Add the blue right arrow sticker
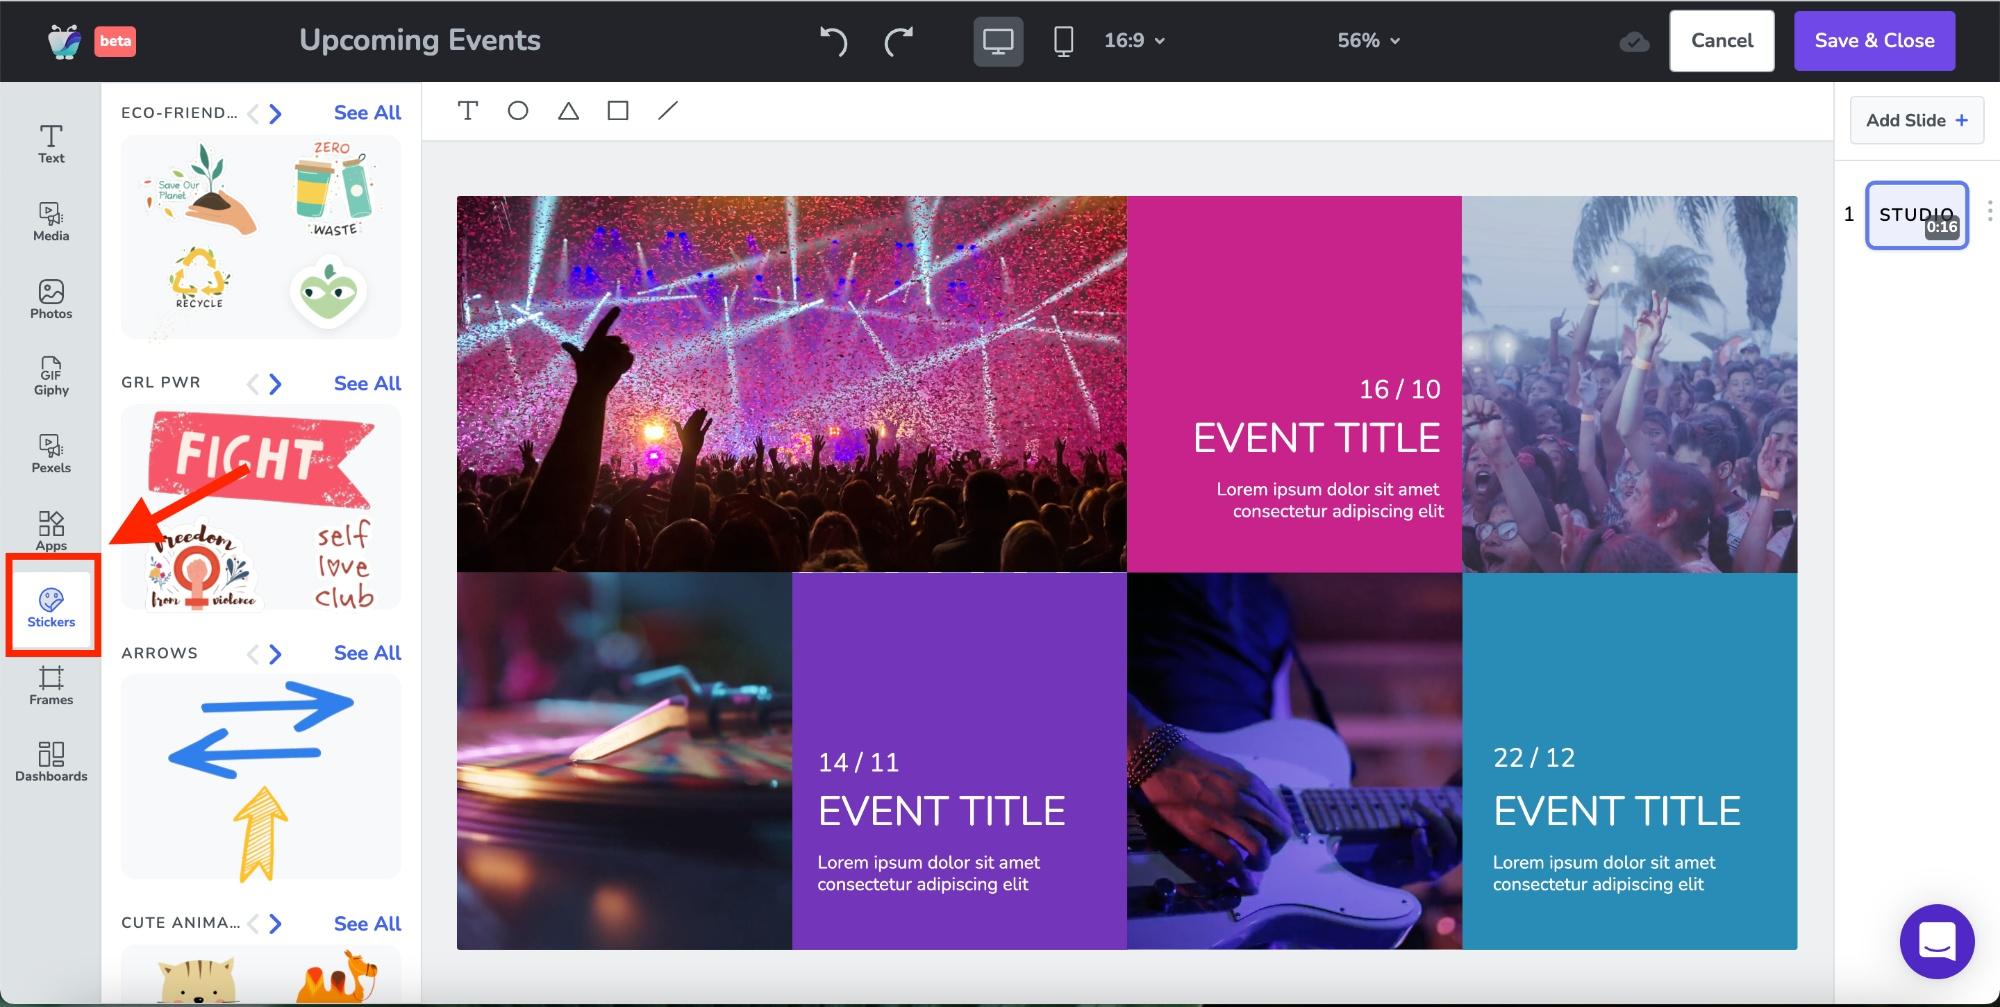2000x1007 pixels. point(277,705)
